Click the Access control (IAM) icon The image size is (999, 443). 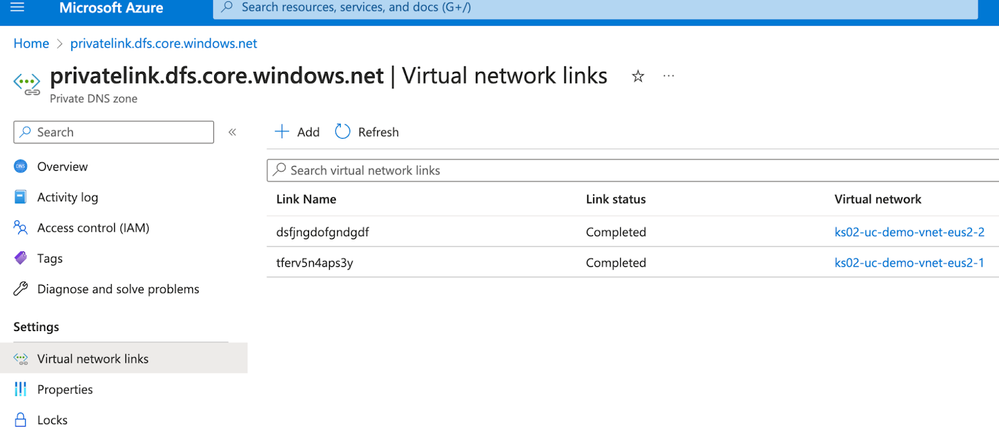pyautogui.click(x=21, y=228)
